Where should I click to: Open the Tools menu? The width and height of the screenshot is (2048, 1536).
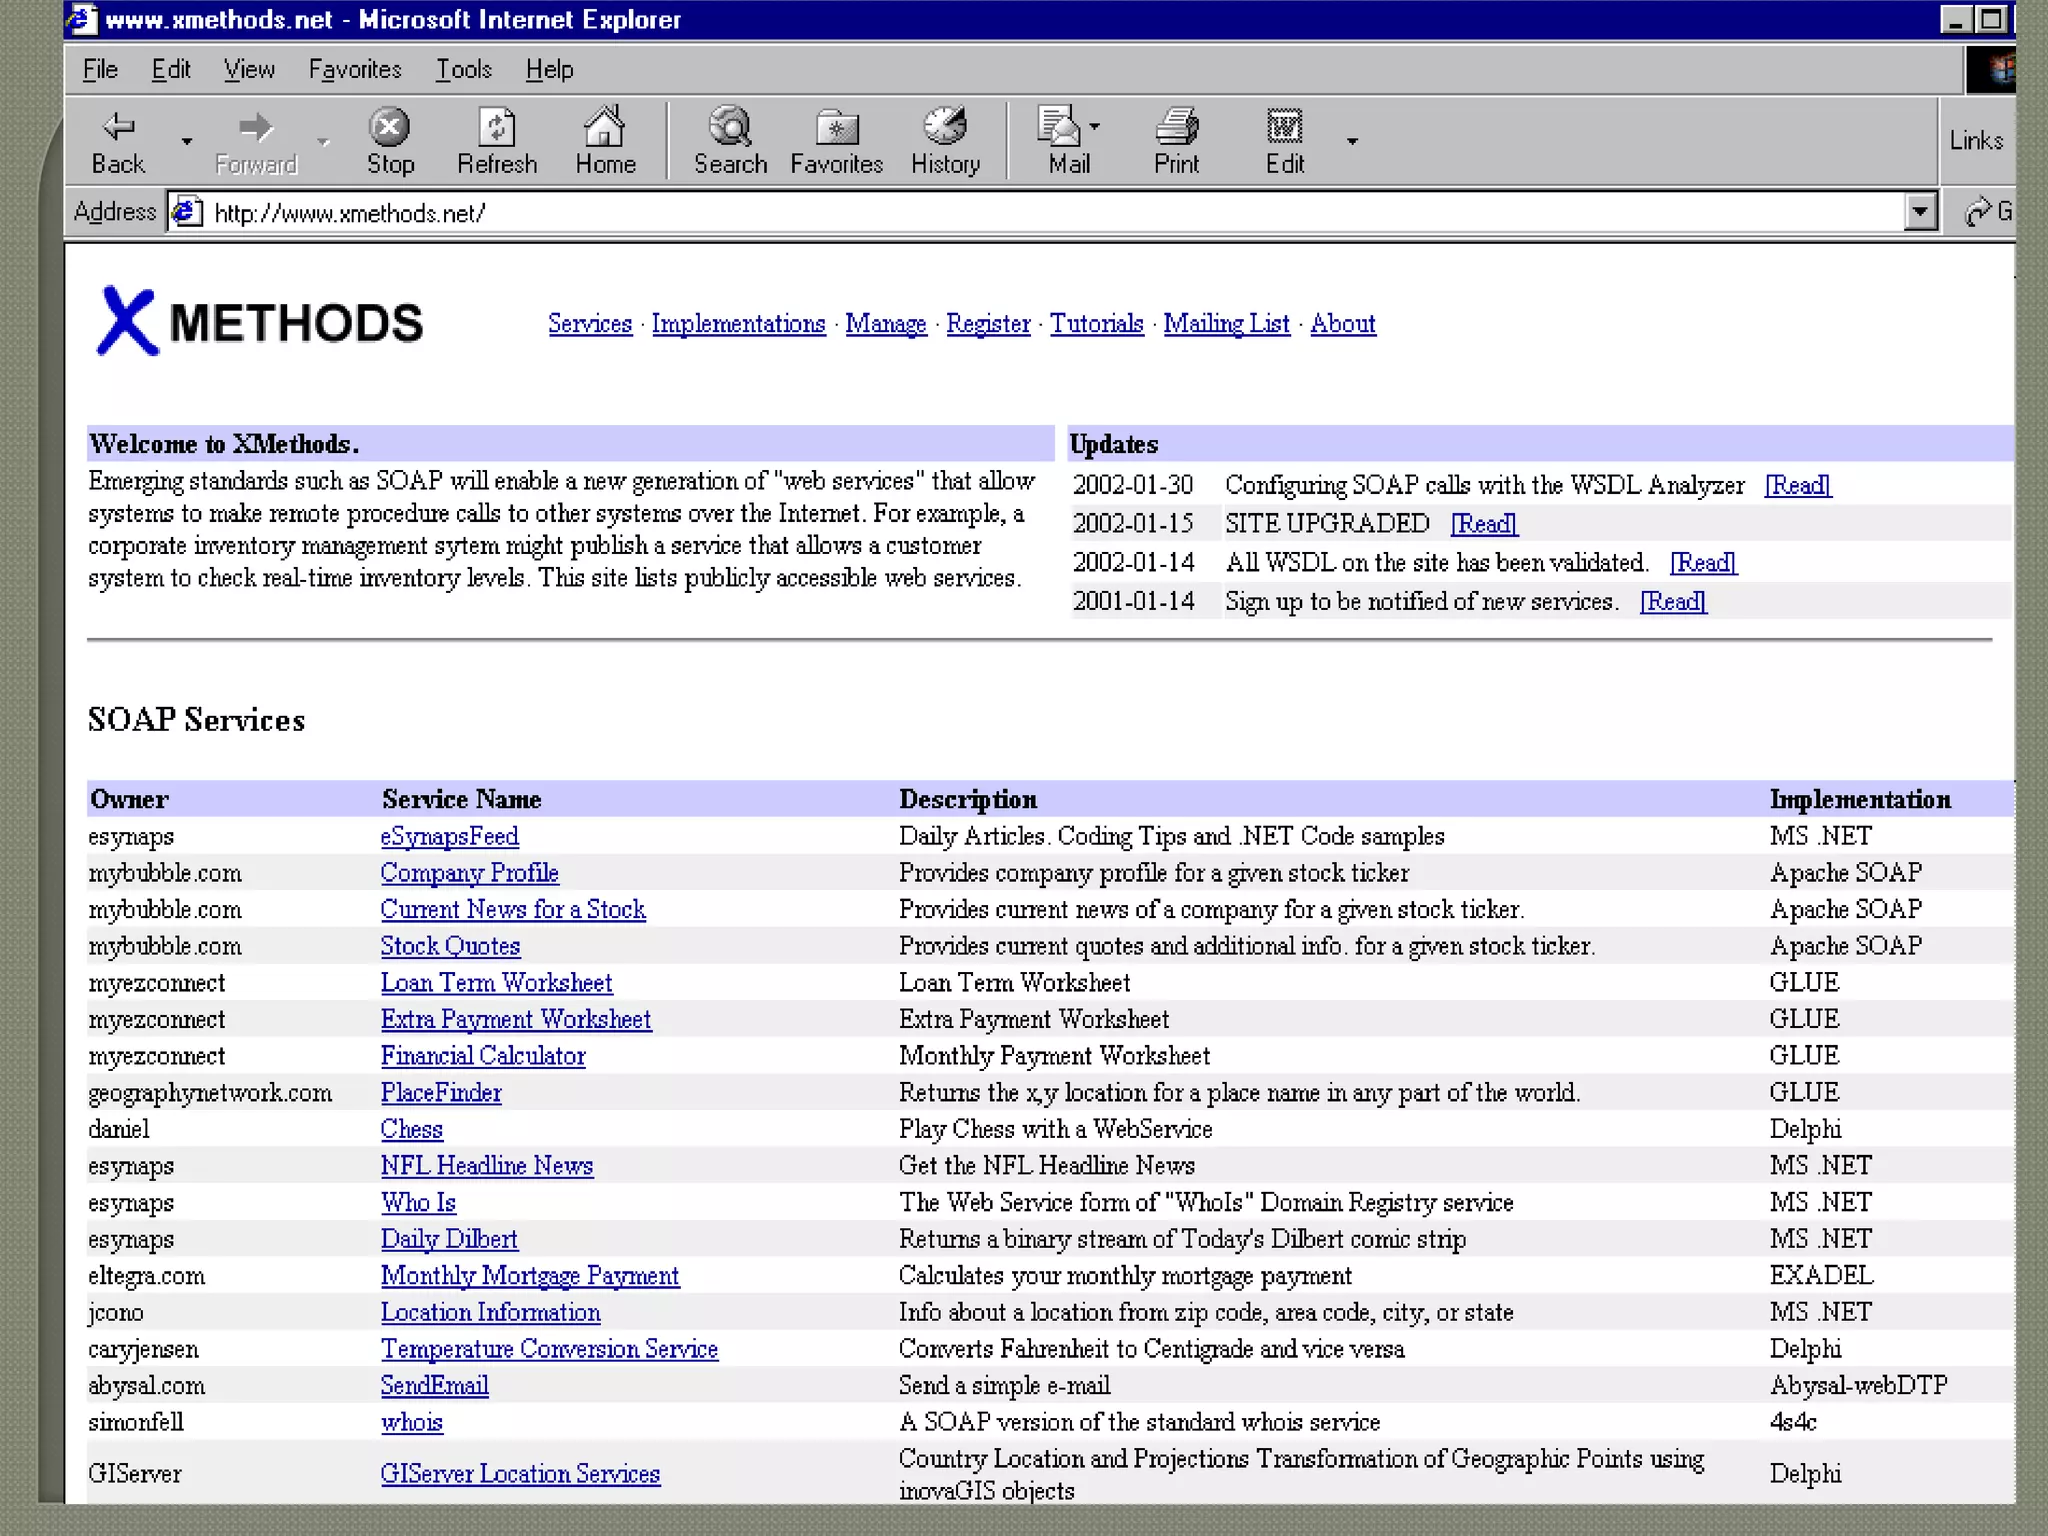tap(463, 69)
